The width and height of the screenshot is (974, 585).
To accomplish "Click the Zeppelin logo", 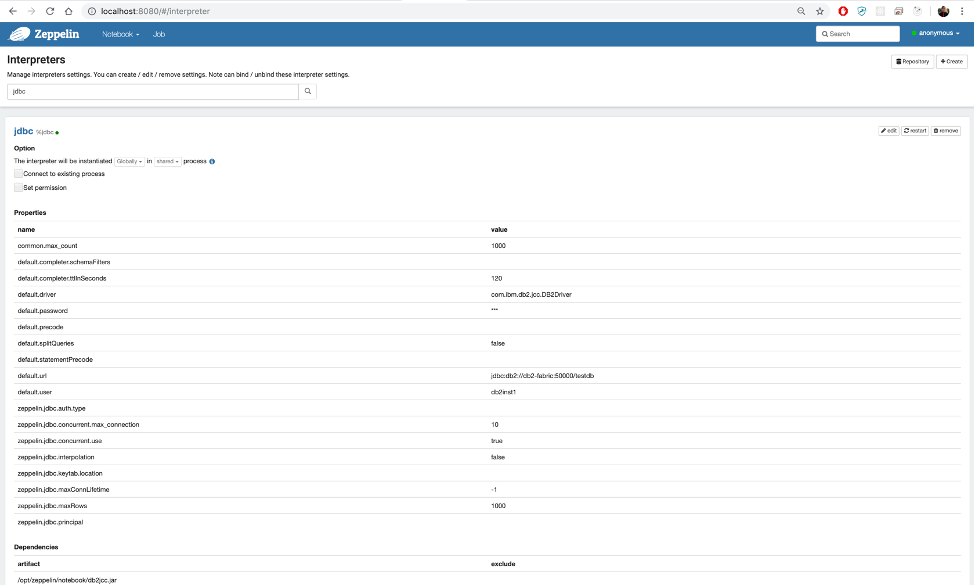I will (x=43, y=34).
